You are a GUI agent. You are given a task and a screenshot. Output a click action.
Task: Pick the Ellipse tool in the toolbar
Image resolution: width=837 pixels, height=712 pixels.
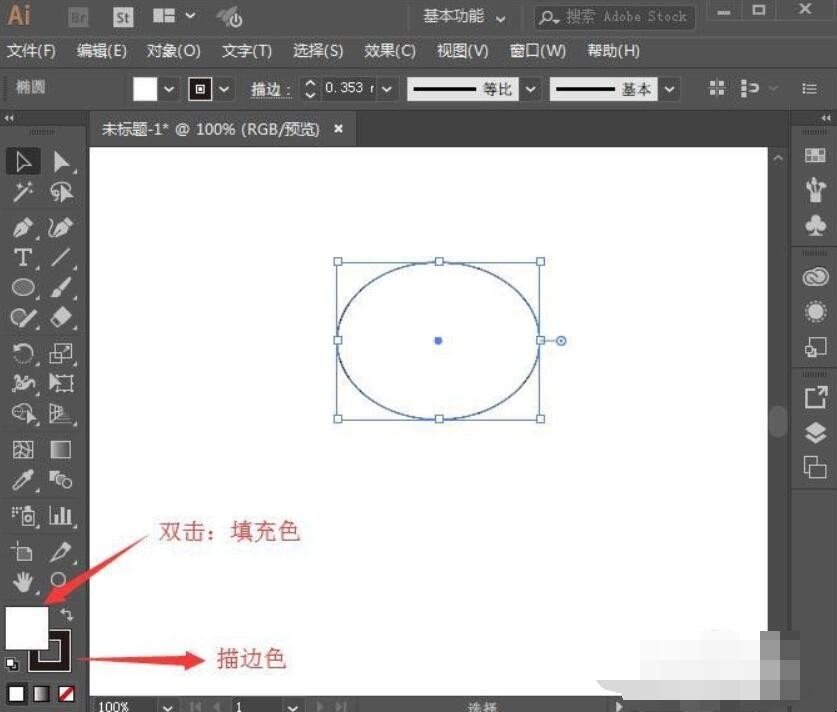click(x=22, y=288)
